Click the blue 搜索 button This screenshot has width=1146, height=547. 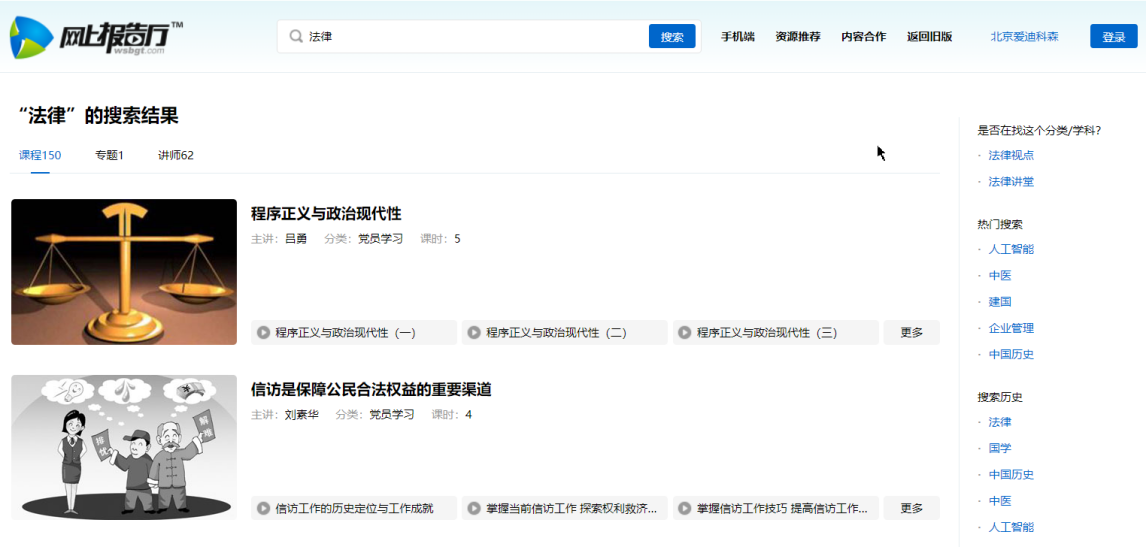click(x=672, y=37)
